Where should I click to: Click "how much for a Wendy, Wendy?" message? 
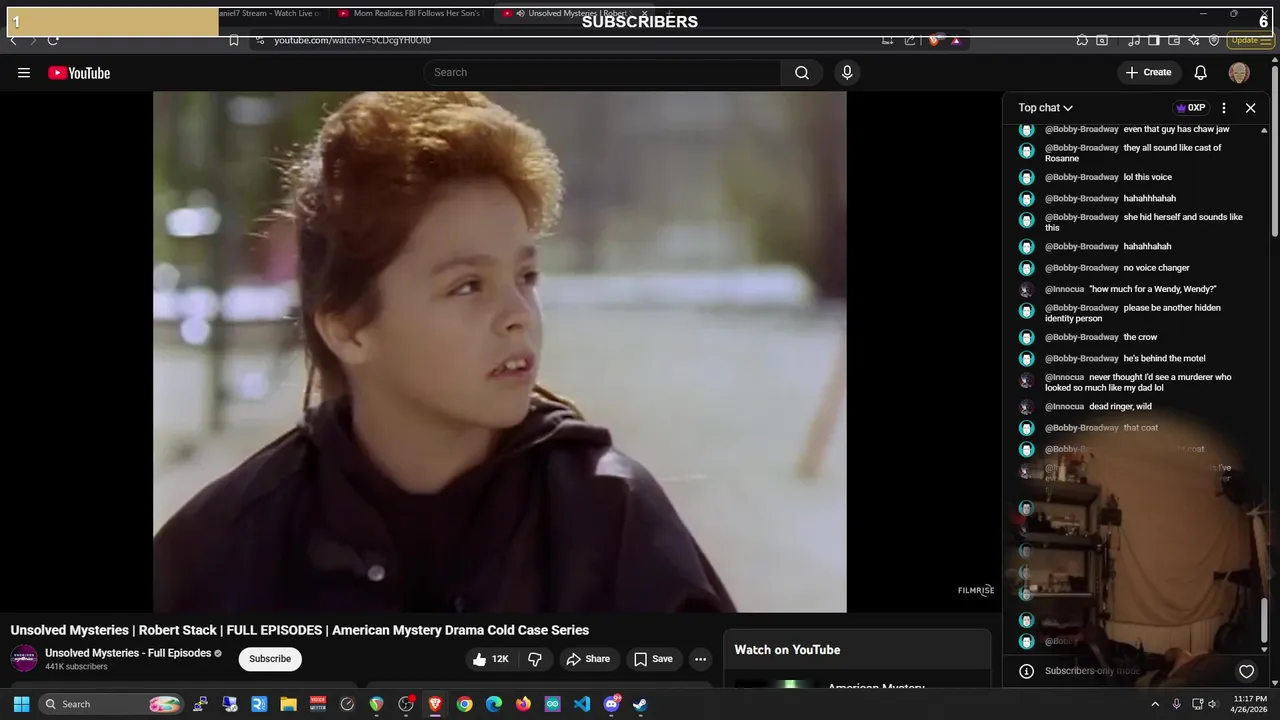pos(1153,289)
